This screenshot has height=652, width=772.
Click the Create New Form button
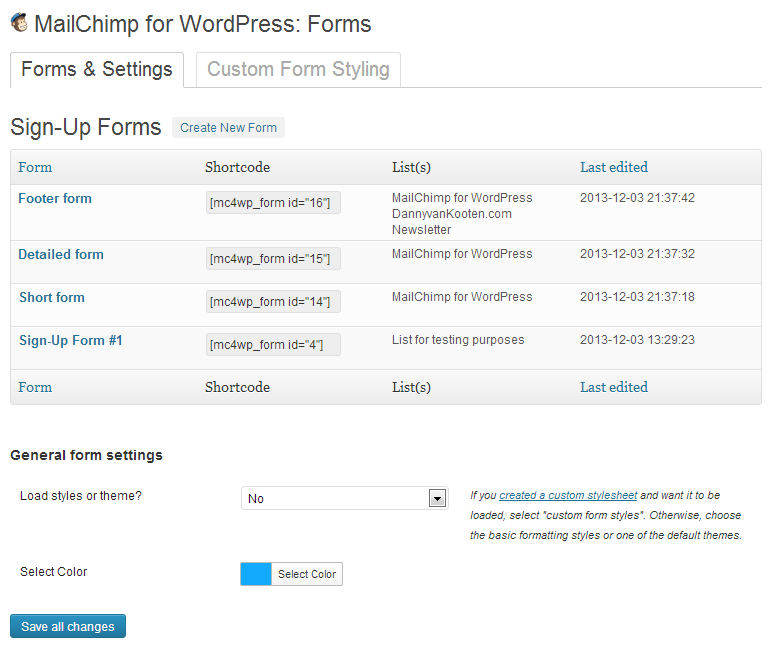point(228,128)
